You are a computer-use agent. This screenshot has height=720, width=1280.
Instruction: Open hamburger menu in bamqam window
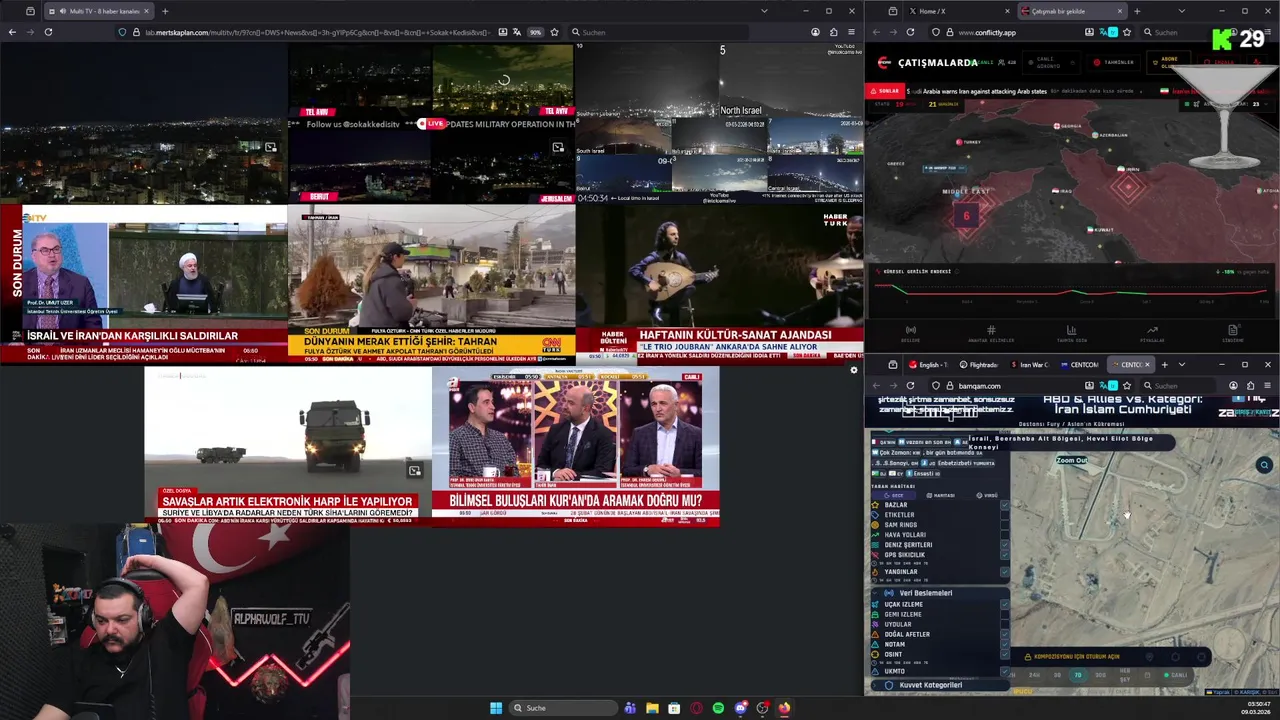point(1268,386)
